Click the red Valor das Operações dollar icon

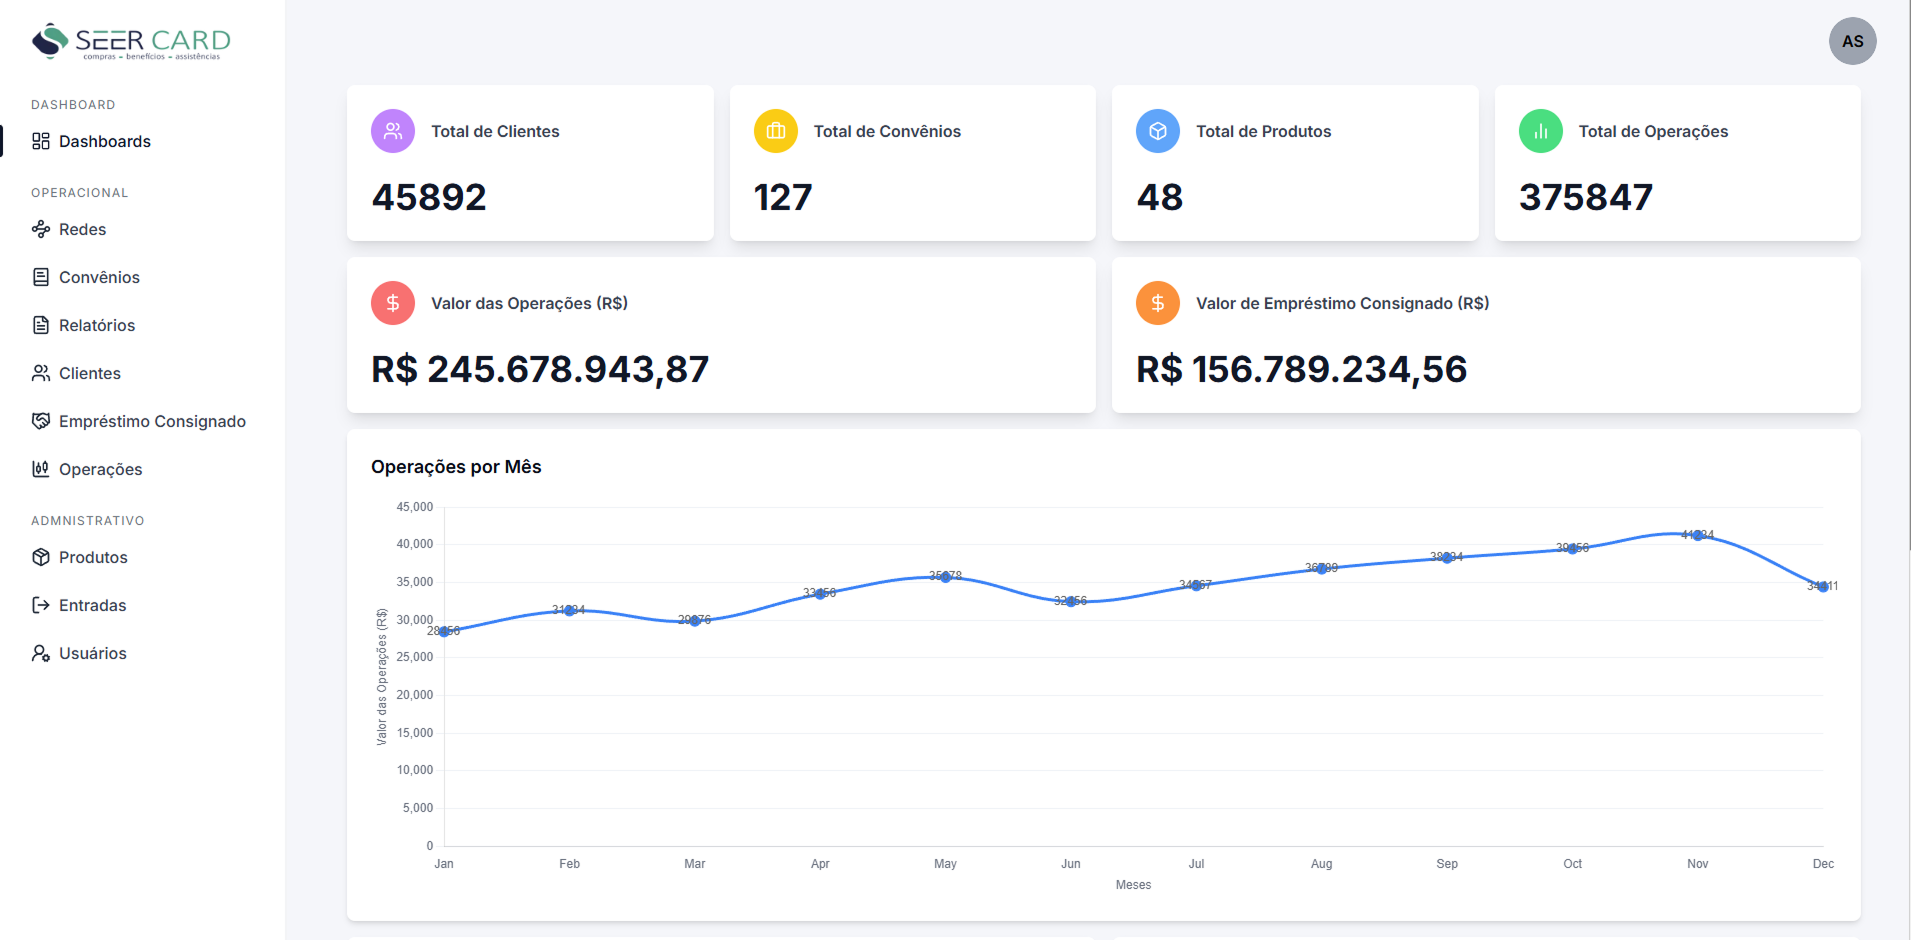coord(393,303)
